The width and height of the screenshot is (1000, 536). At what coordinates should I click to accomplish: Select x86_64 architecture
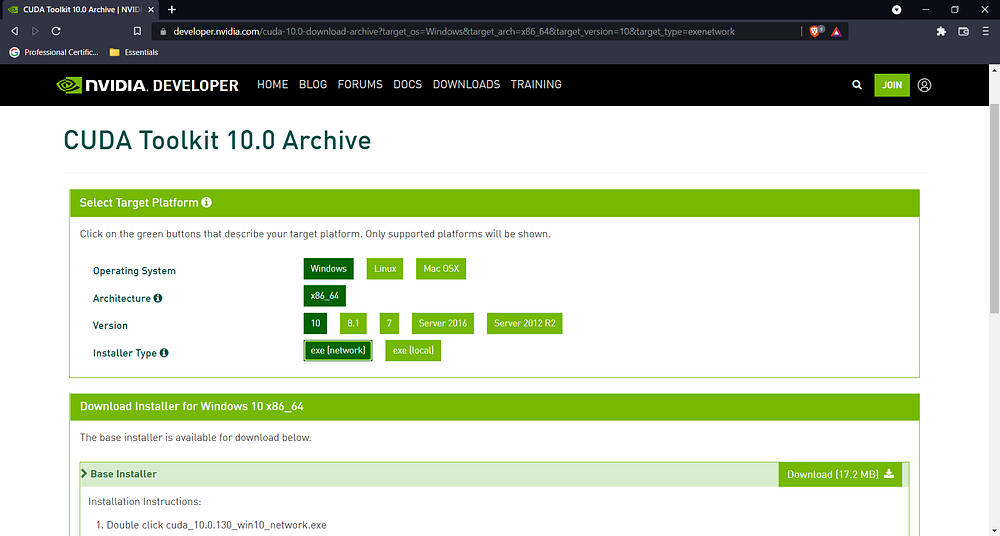pos(325,296)
